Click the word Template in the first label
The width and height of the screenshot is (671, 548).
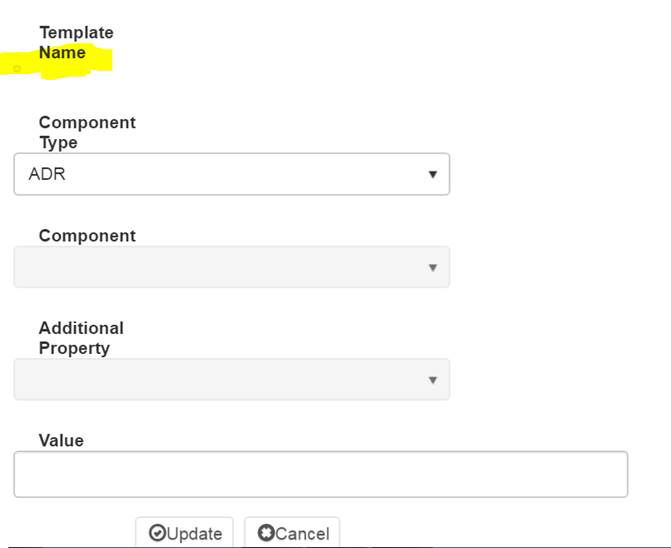pyautogui.click(x=76, y=33)
